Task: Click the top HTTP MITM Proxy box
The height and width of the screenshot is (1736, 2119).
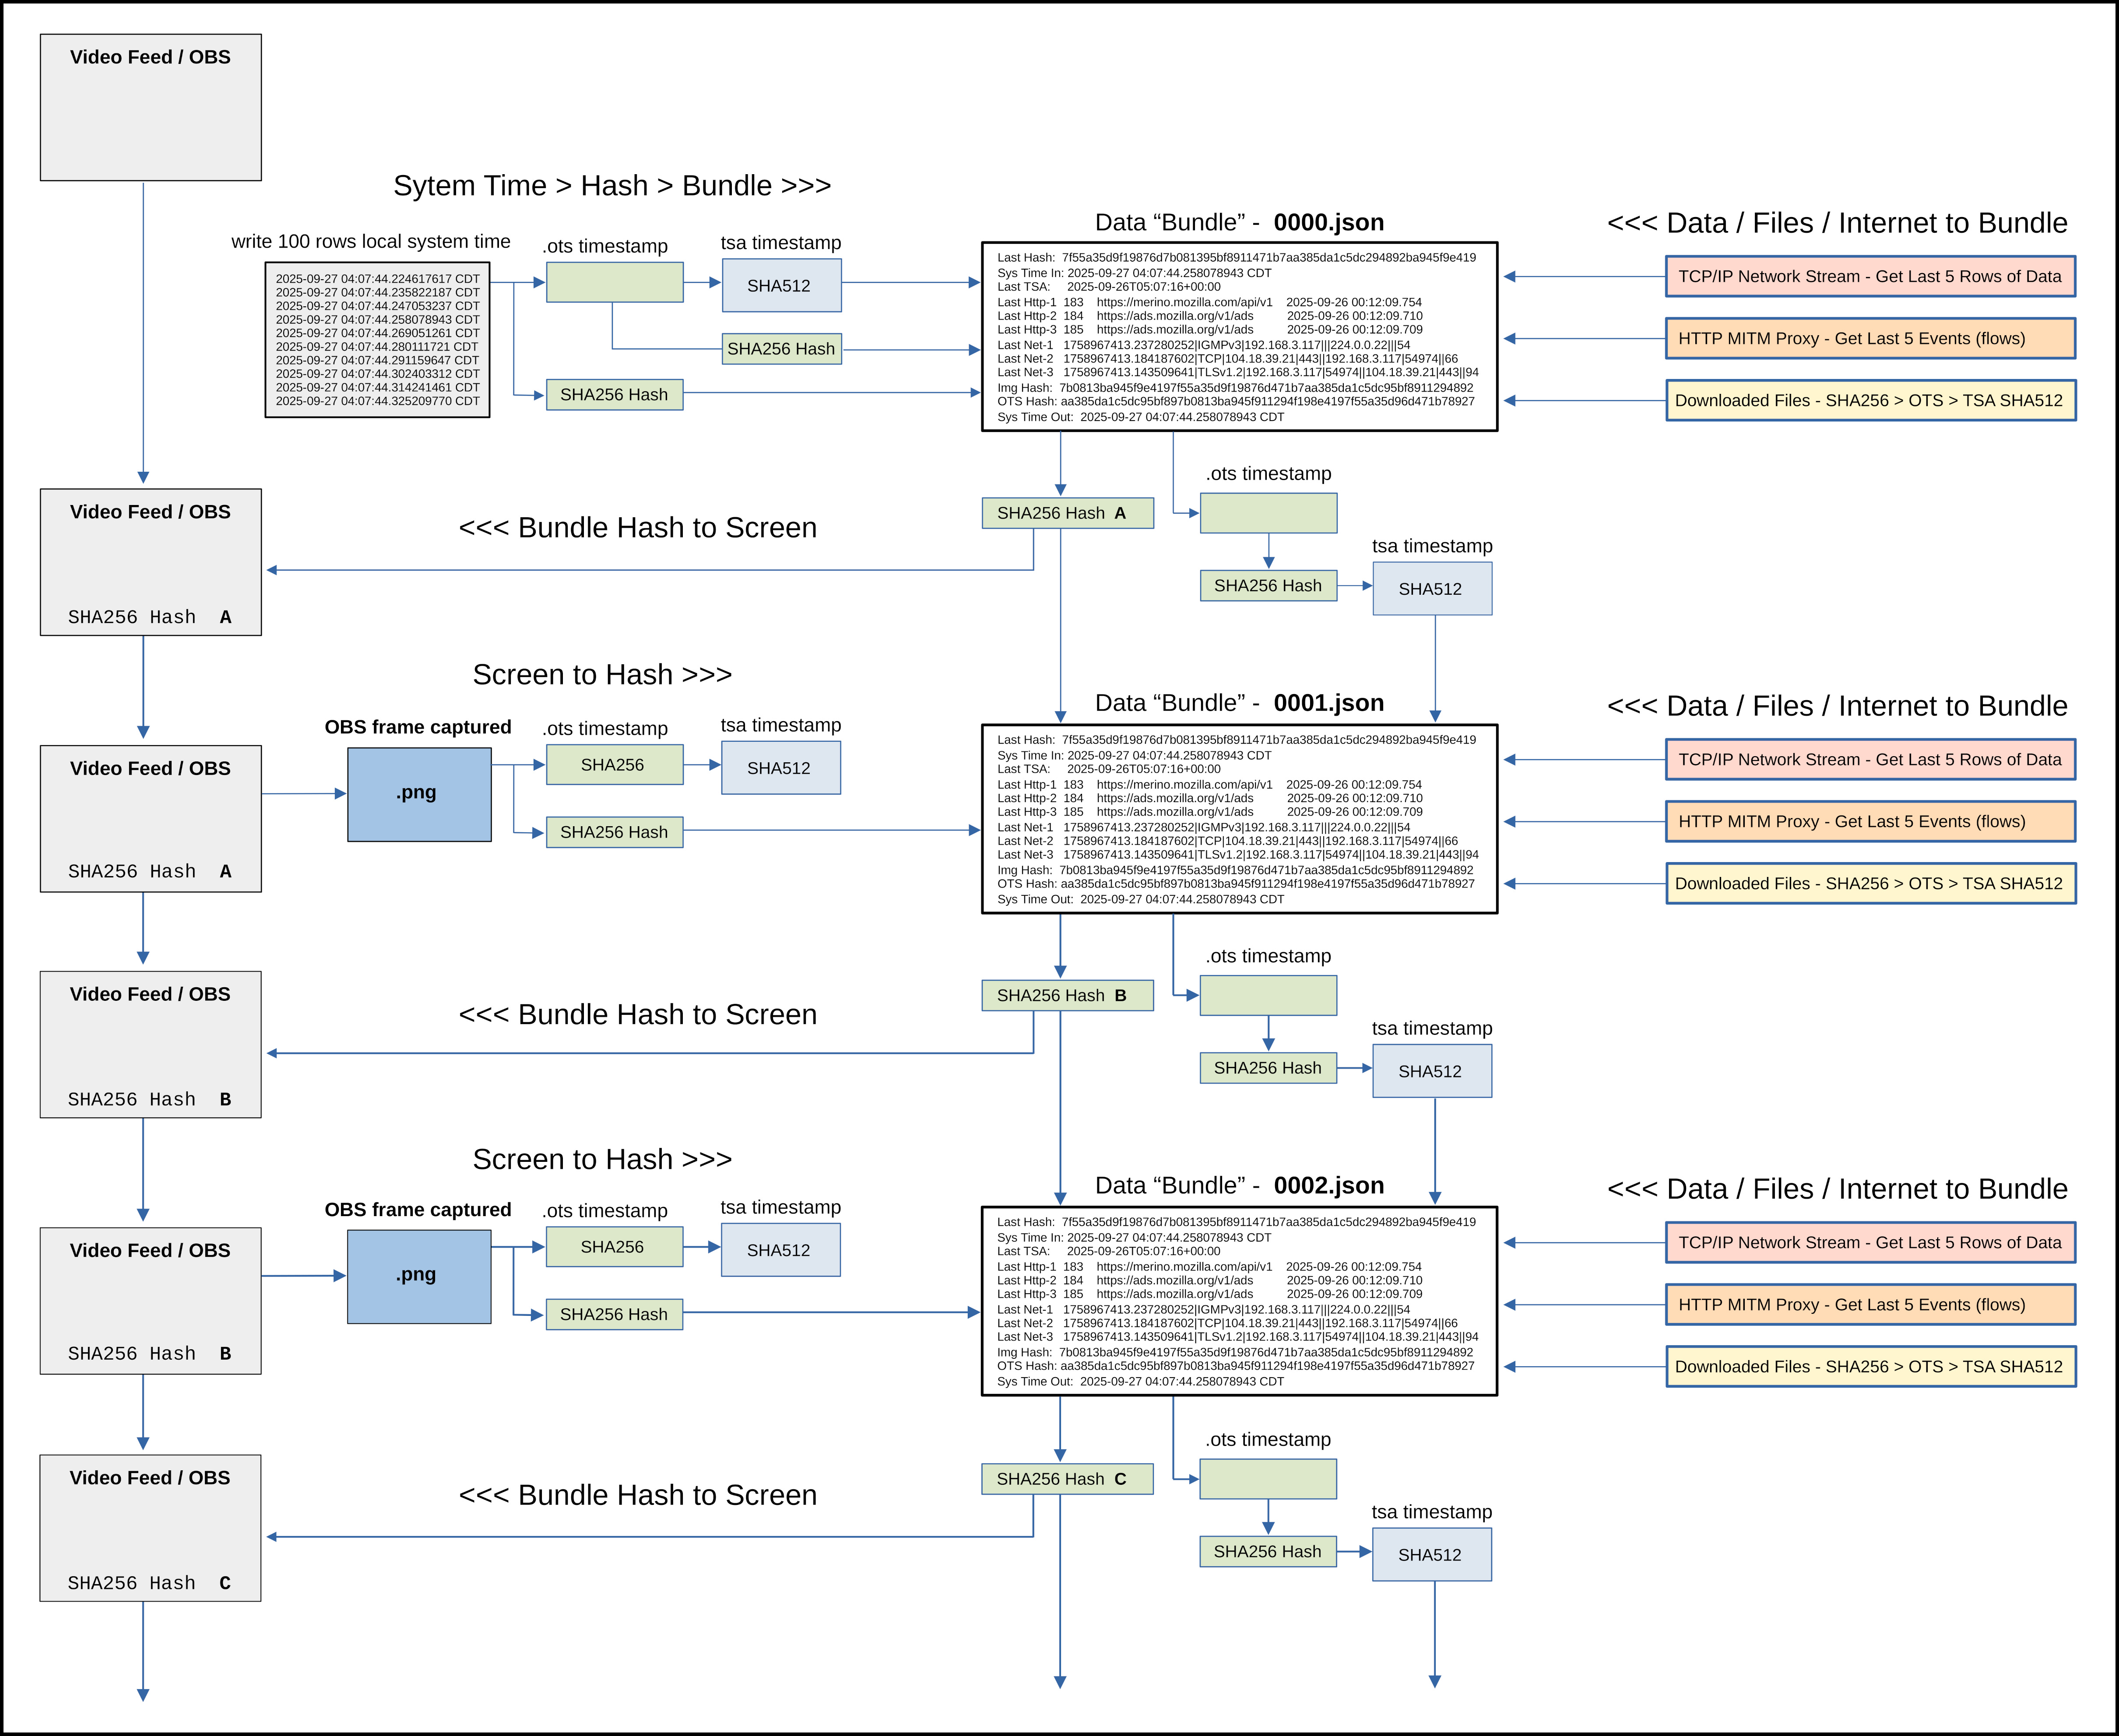Action: (1869, 338)
